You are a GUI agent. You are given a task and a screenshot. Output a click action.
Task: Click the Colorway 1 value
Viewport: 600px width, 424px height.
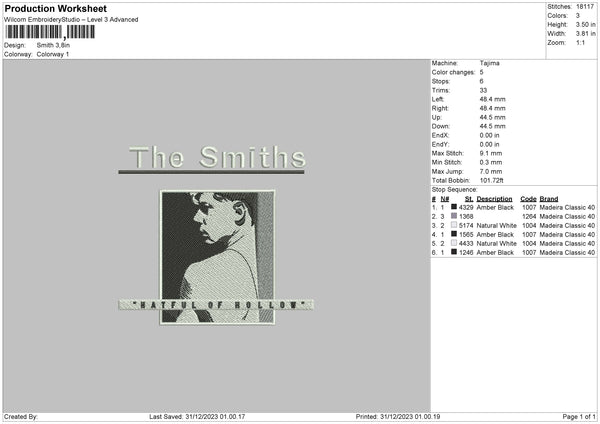tap(53, 54)
